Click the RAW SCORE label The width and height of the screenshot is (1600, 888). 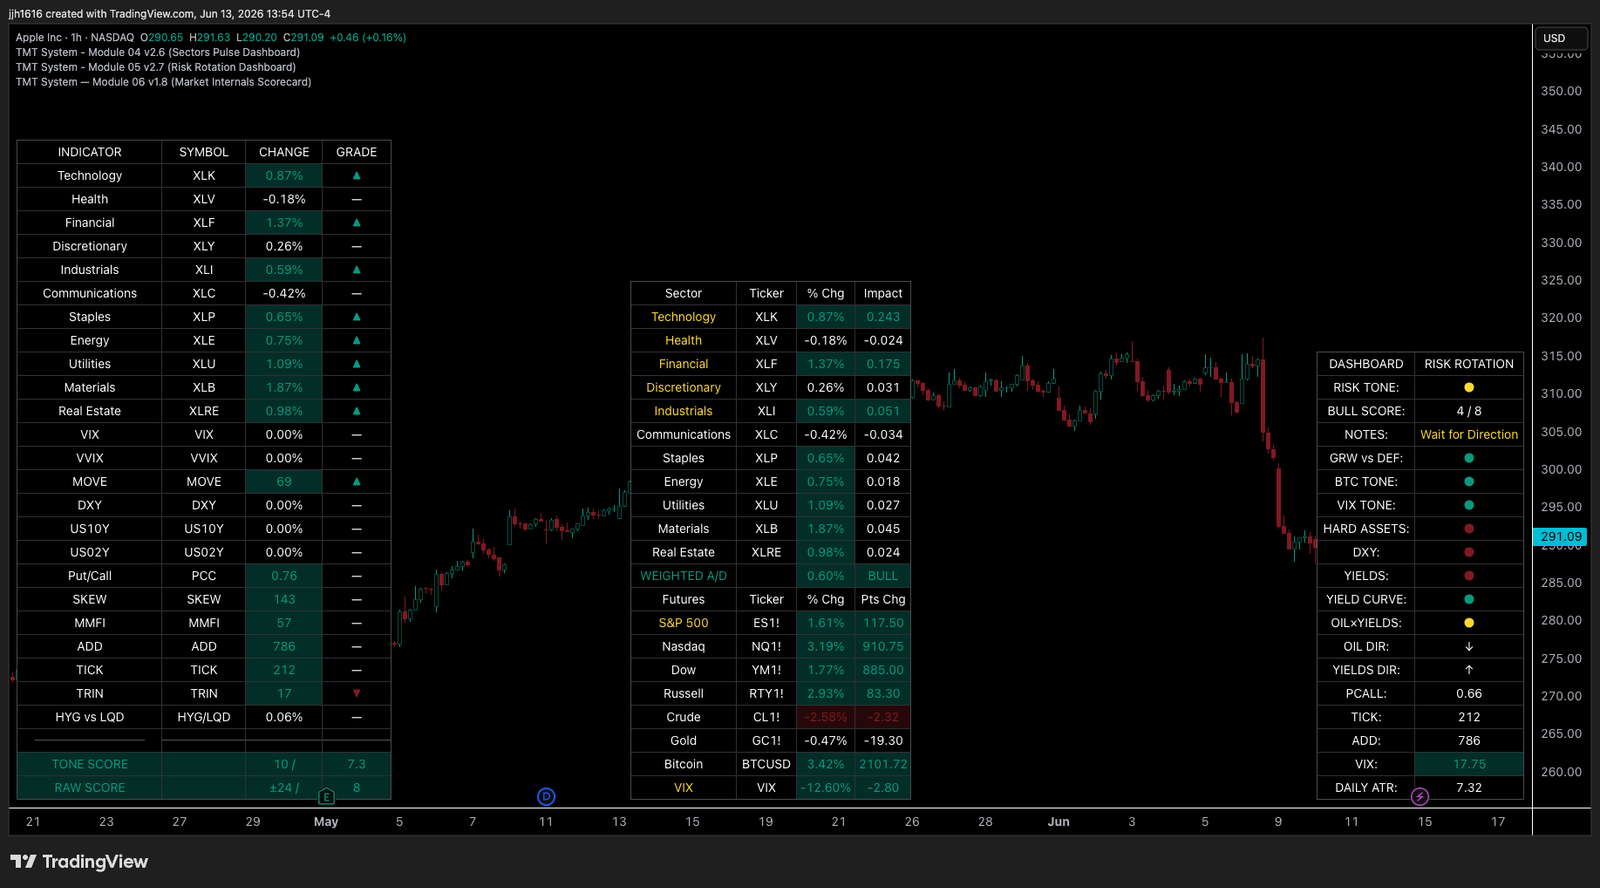pos(90,788)
